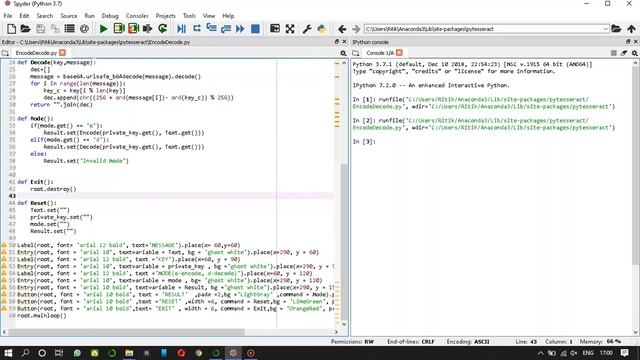Open the Tools menu

(x=189, y=16)
